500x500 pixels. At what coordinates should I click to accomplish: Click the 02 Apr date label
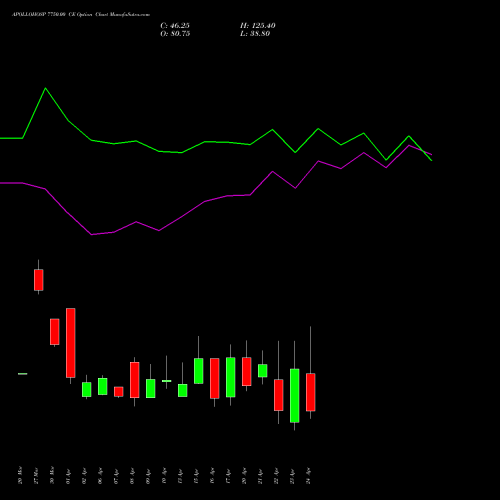(x=84, y=476)
